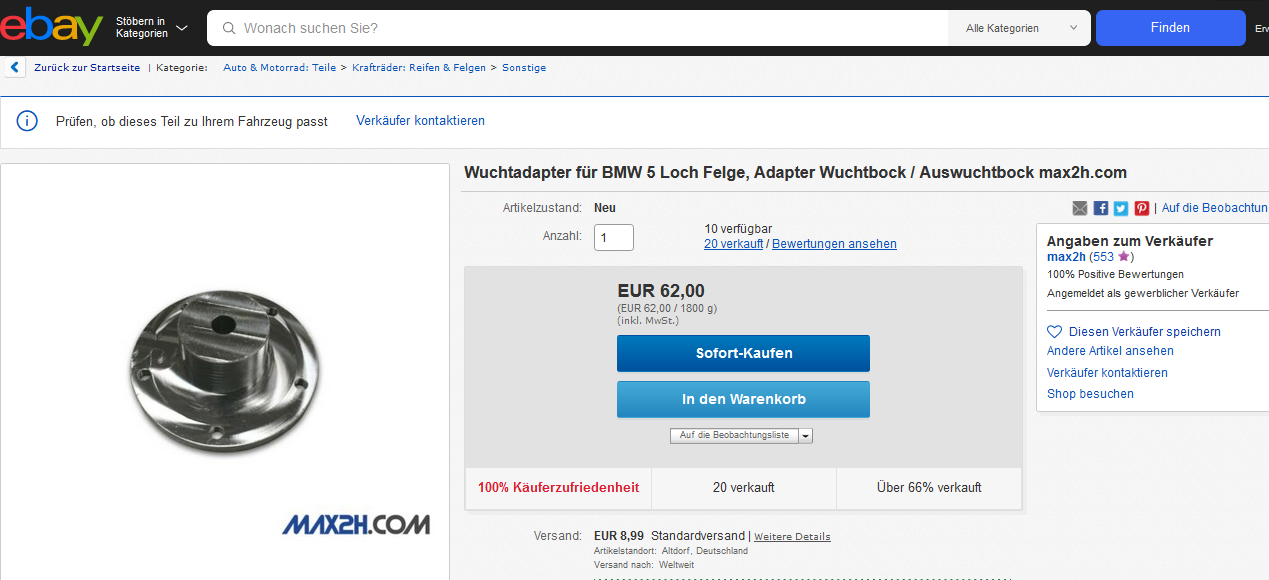
Task: Expand the Stöbern in Kategorien menu
Action: 151,28
